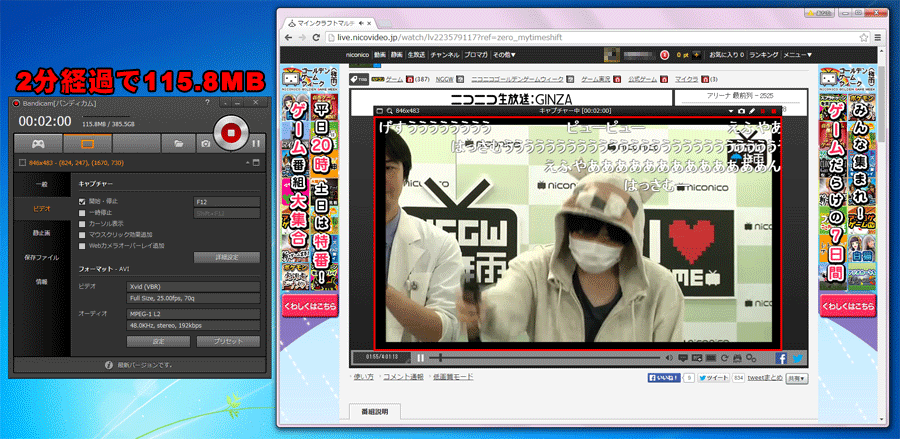Open Bandicam 静止画 tab

tap(42, 233)
